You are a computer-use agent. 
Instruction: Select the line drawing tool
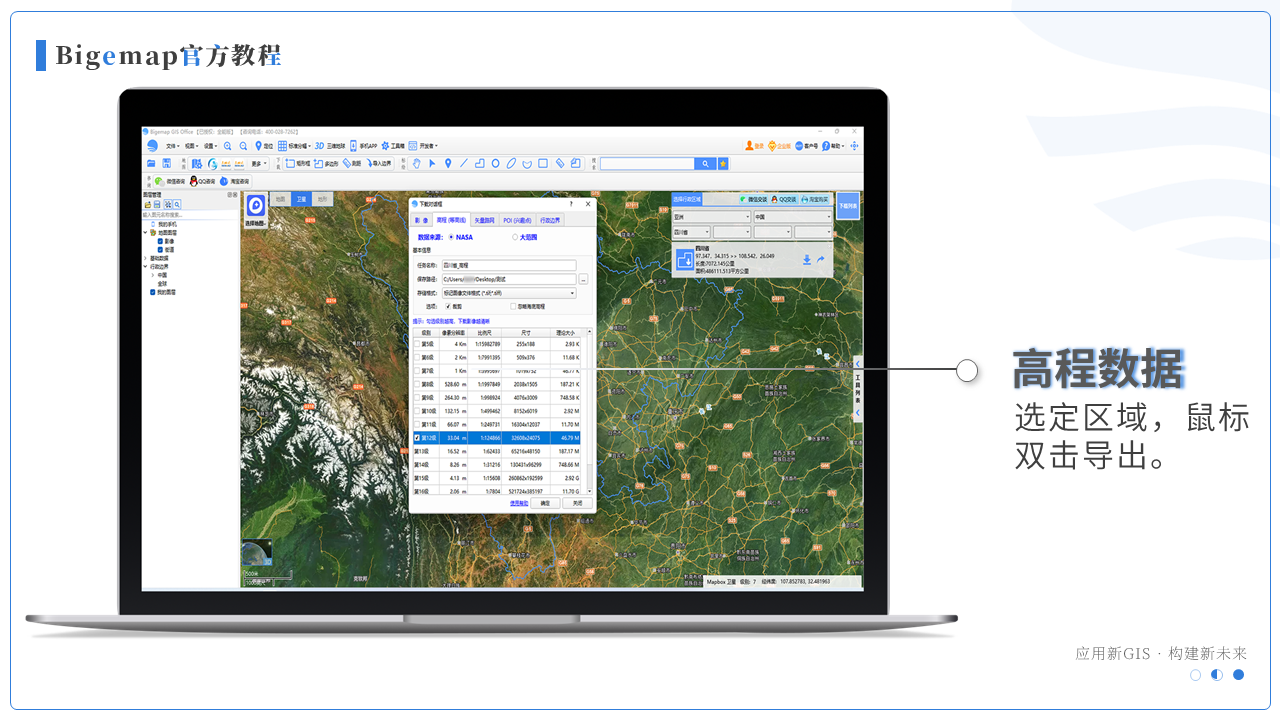tap(464, 163)
